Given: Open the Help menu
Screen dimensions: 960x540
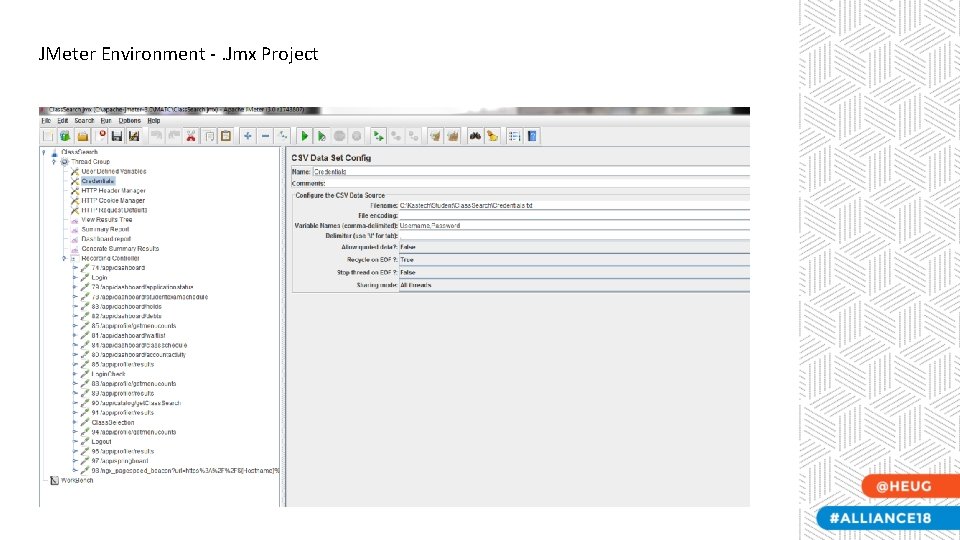Looking at the screenshot, I should coord(154,121).
